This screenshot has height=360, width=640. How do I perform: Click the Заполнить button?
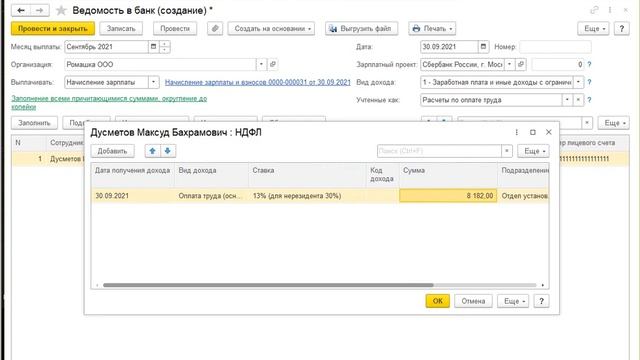tap(34, 123)
